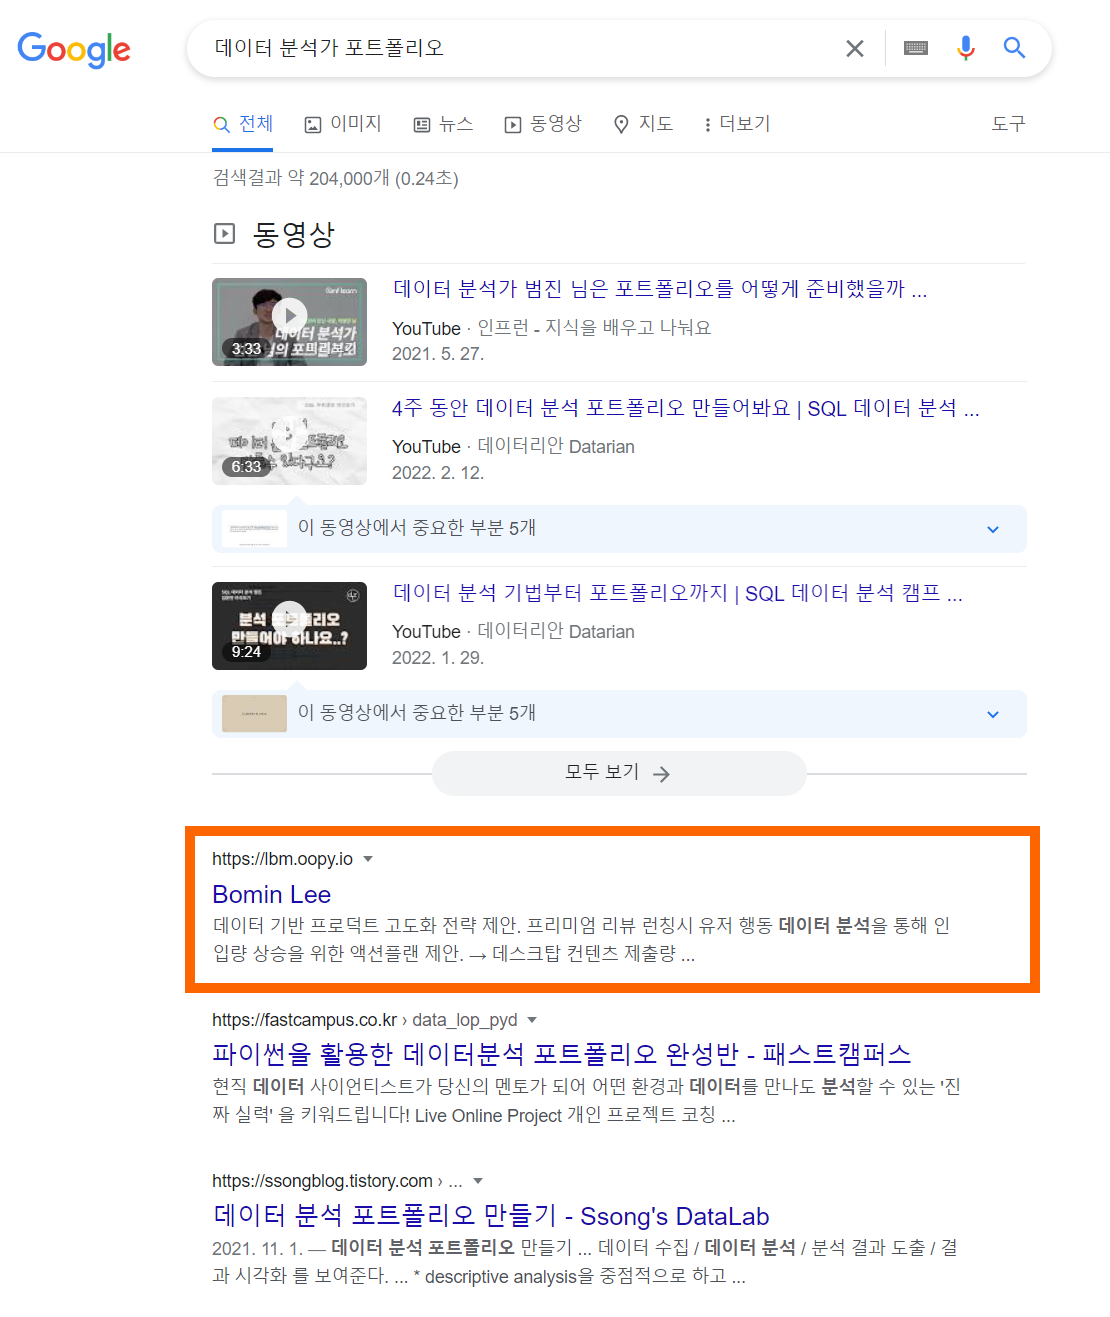Play the 6:33 Datarian video thumbnail
The width and height of the screenshot is (1110, 1317).
click(289, 441)
